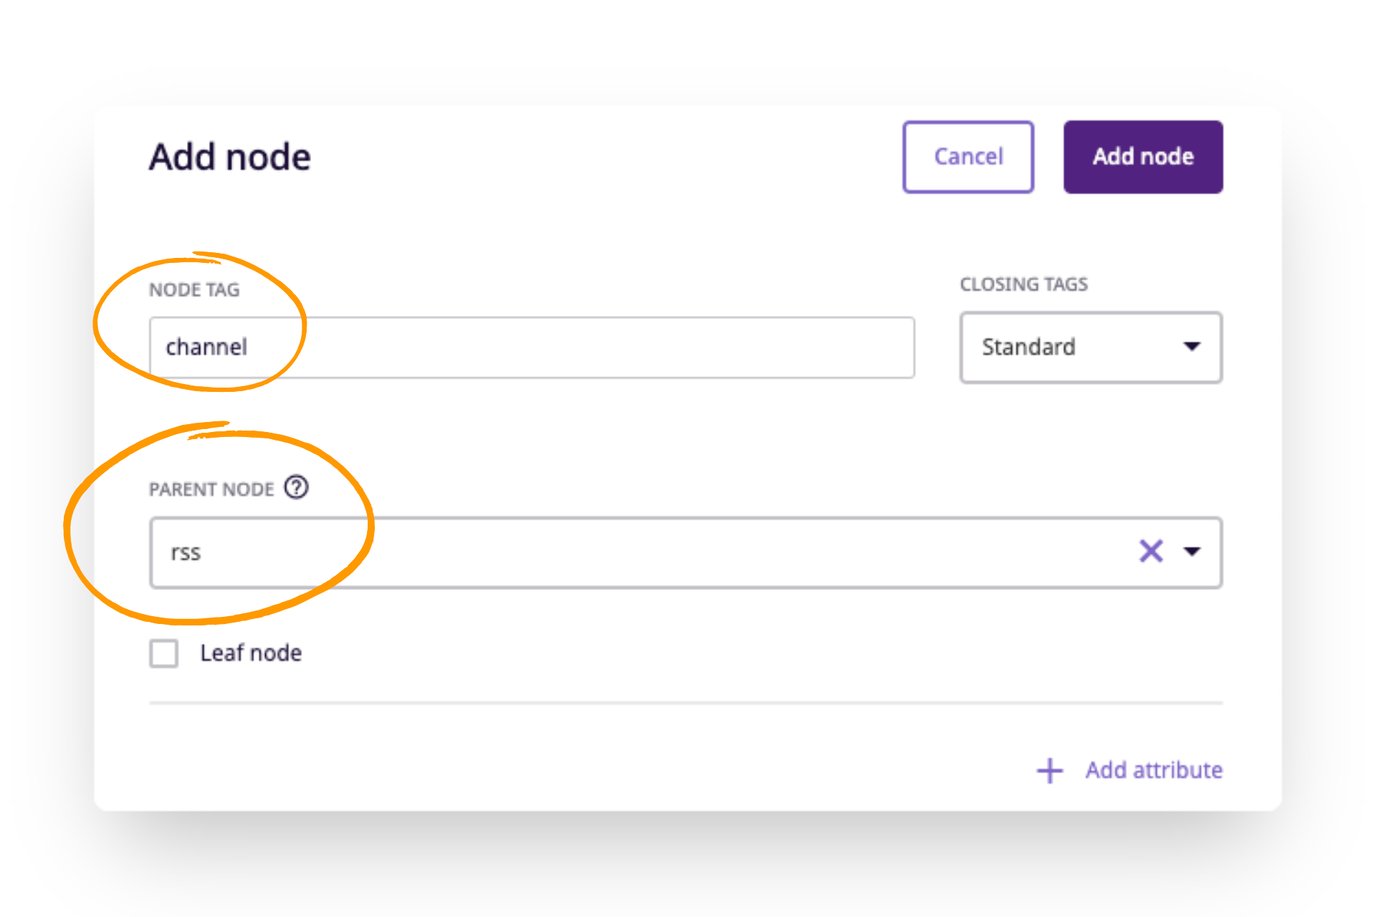
Task: Click the Leaf node checkbox label
Action: 251,653
